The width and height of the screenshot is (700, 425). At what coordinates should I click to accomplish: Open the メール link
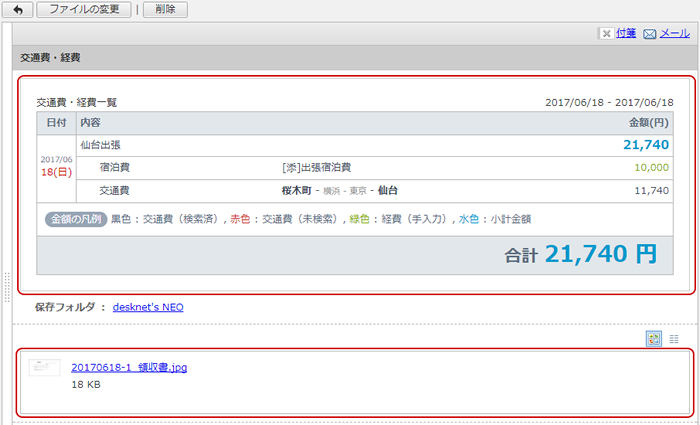click(x=674, y=33)
